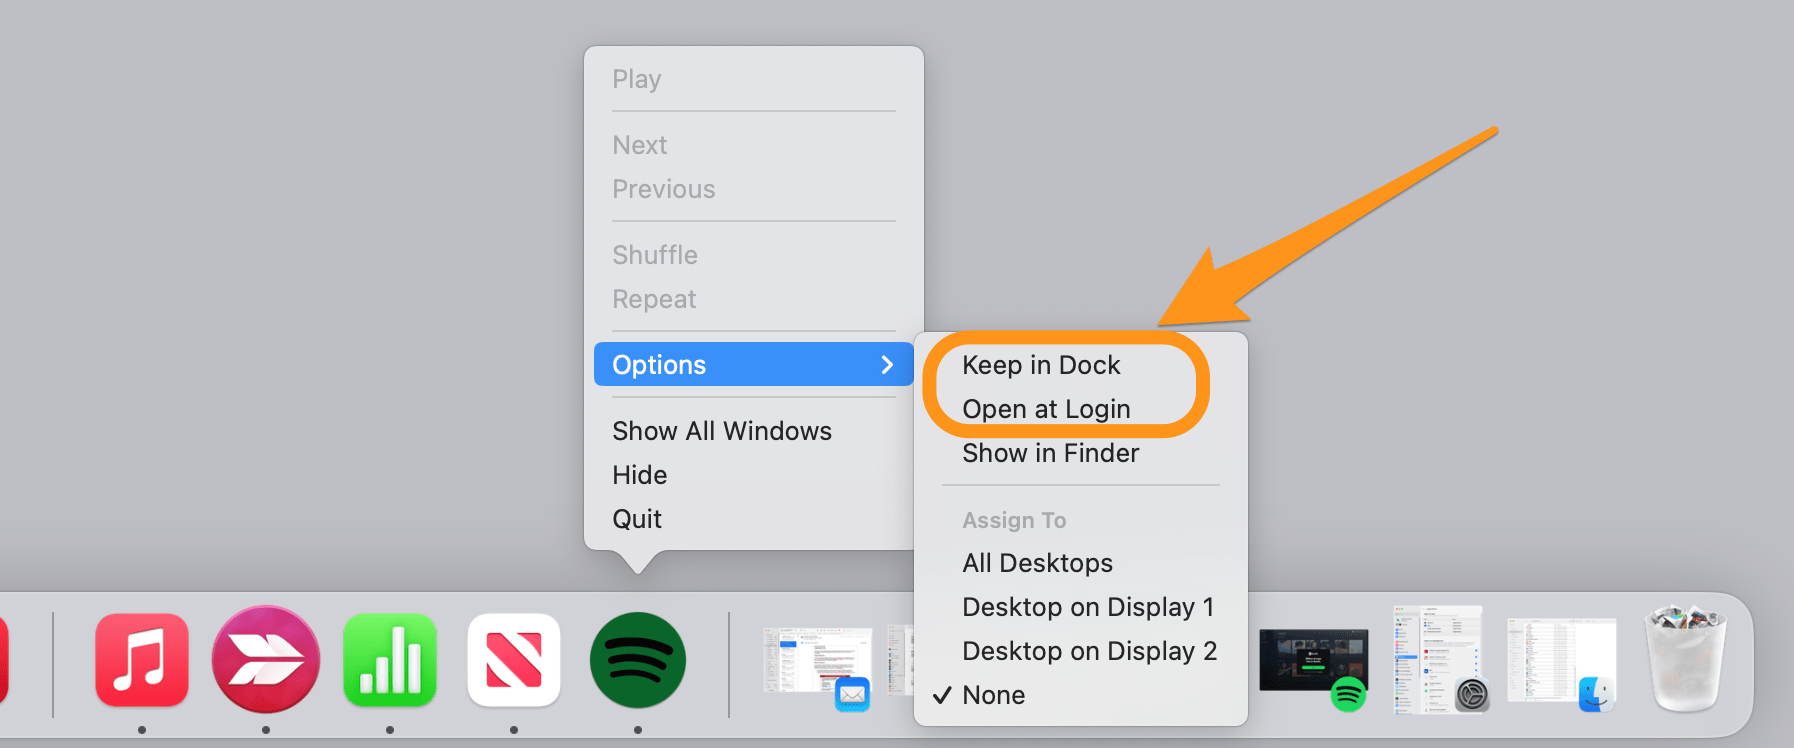
Task: Click the Spotify icon in the Dock
Action: click(638, 660)
